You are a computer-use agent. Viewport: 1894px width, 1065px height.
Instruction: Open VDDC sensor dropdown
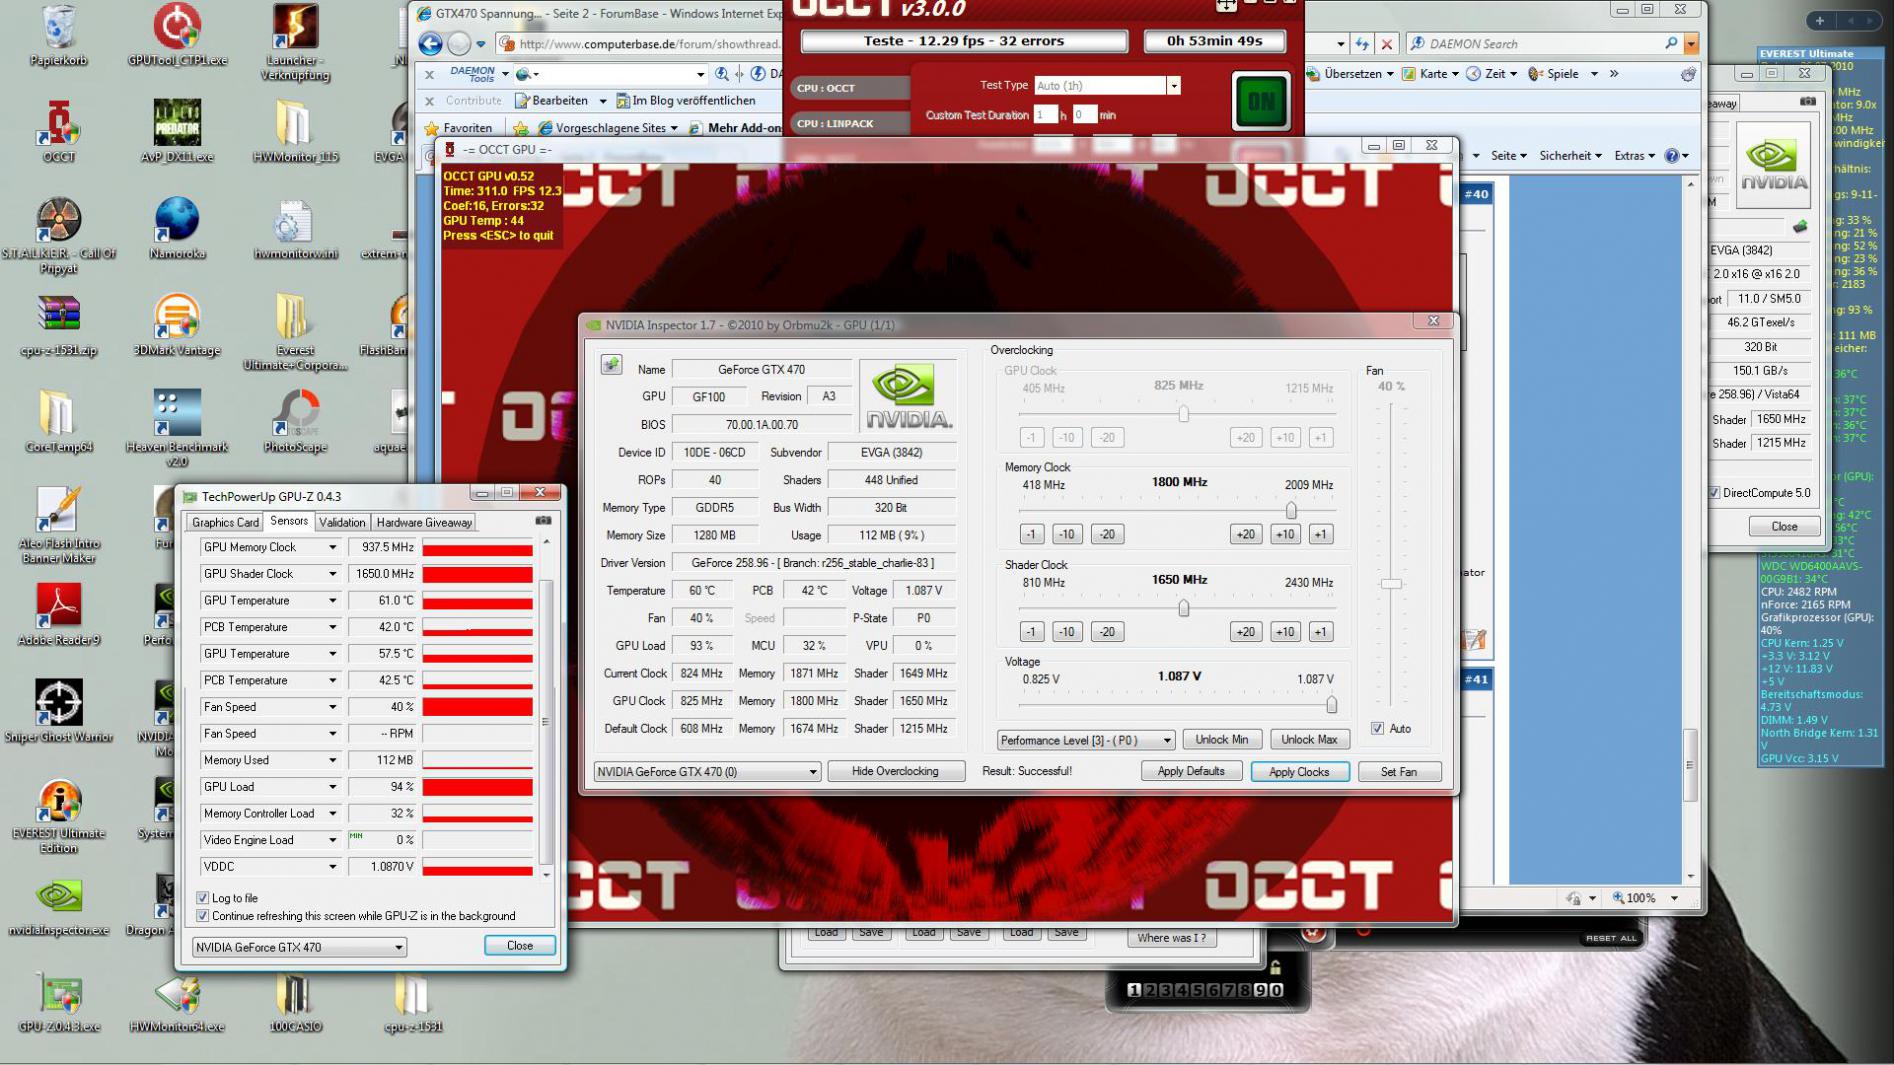click(x=332, y=867)
